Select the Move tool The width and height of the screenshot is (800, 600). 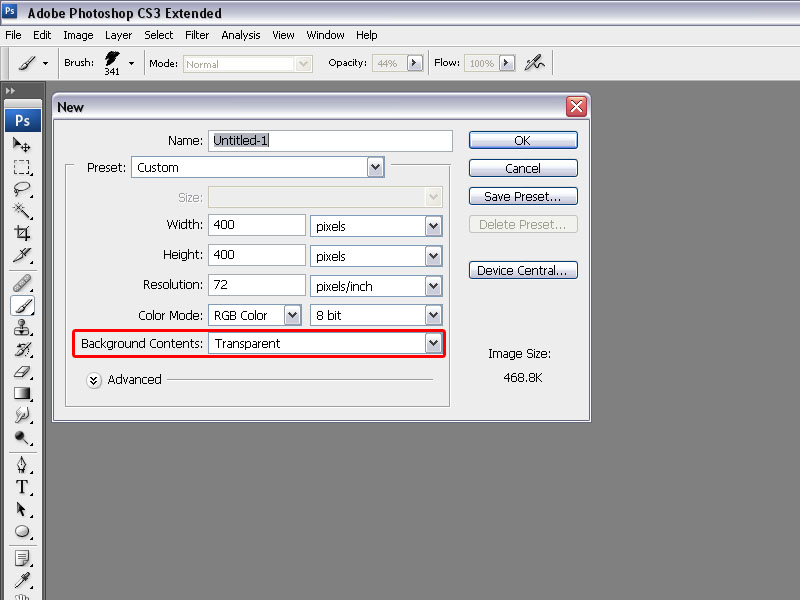click(22, 144)
